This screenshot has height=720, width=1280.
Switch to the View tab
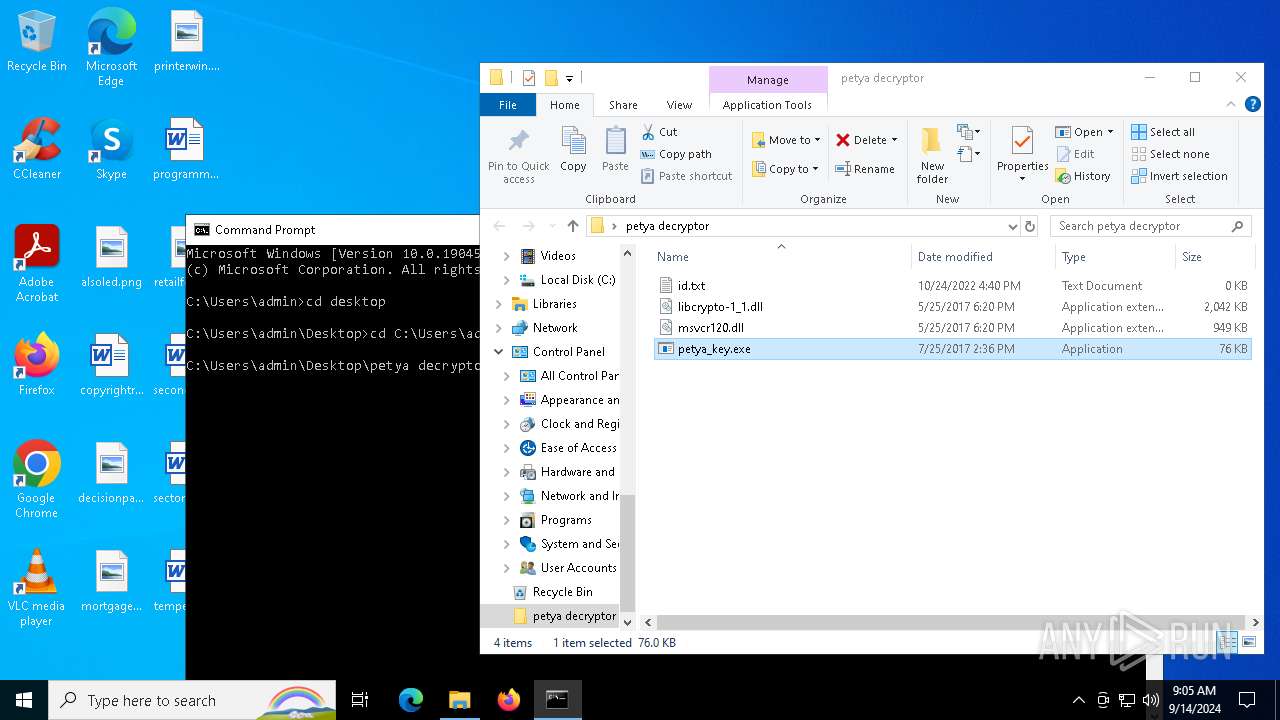coord(679,105)
